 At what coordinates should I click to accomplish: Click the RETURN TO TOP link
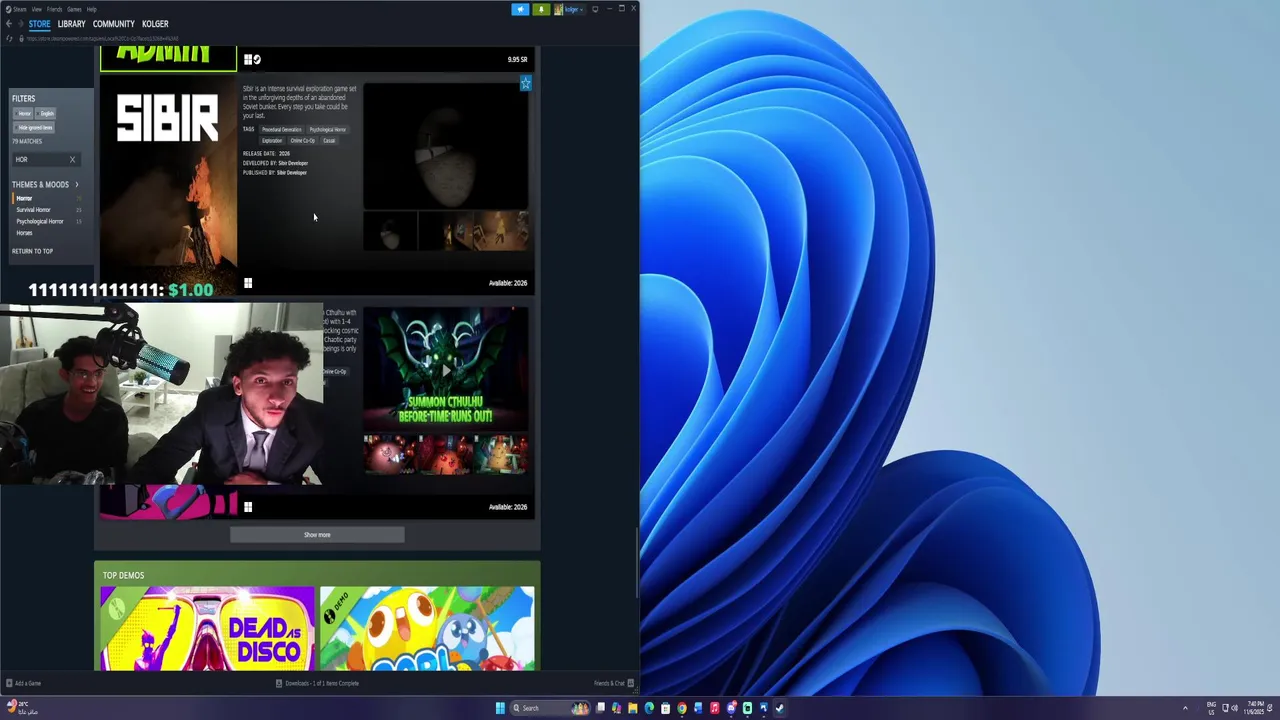click(32, 251)
